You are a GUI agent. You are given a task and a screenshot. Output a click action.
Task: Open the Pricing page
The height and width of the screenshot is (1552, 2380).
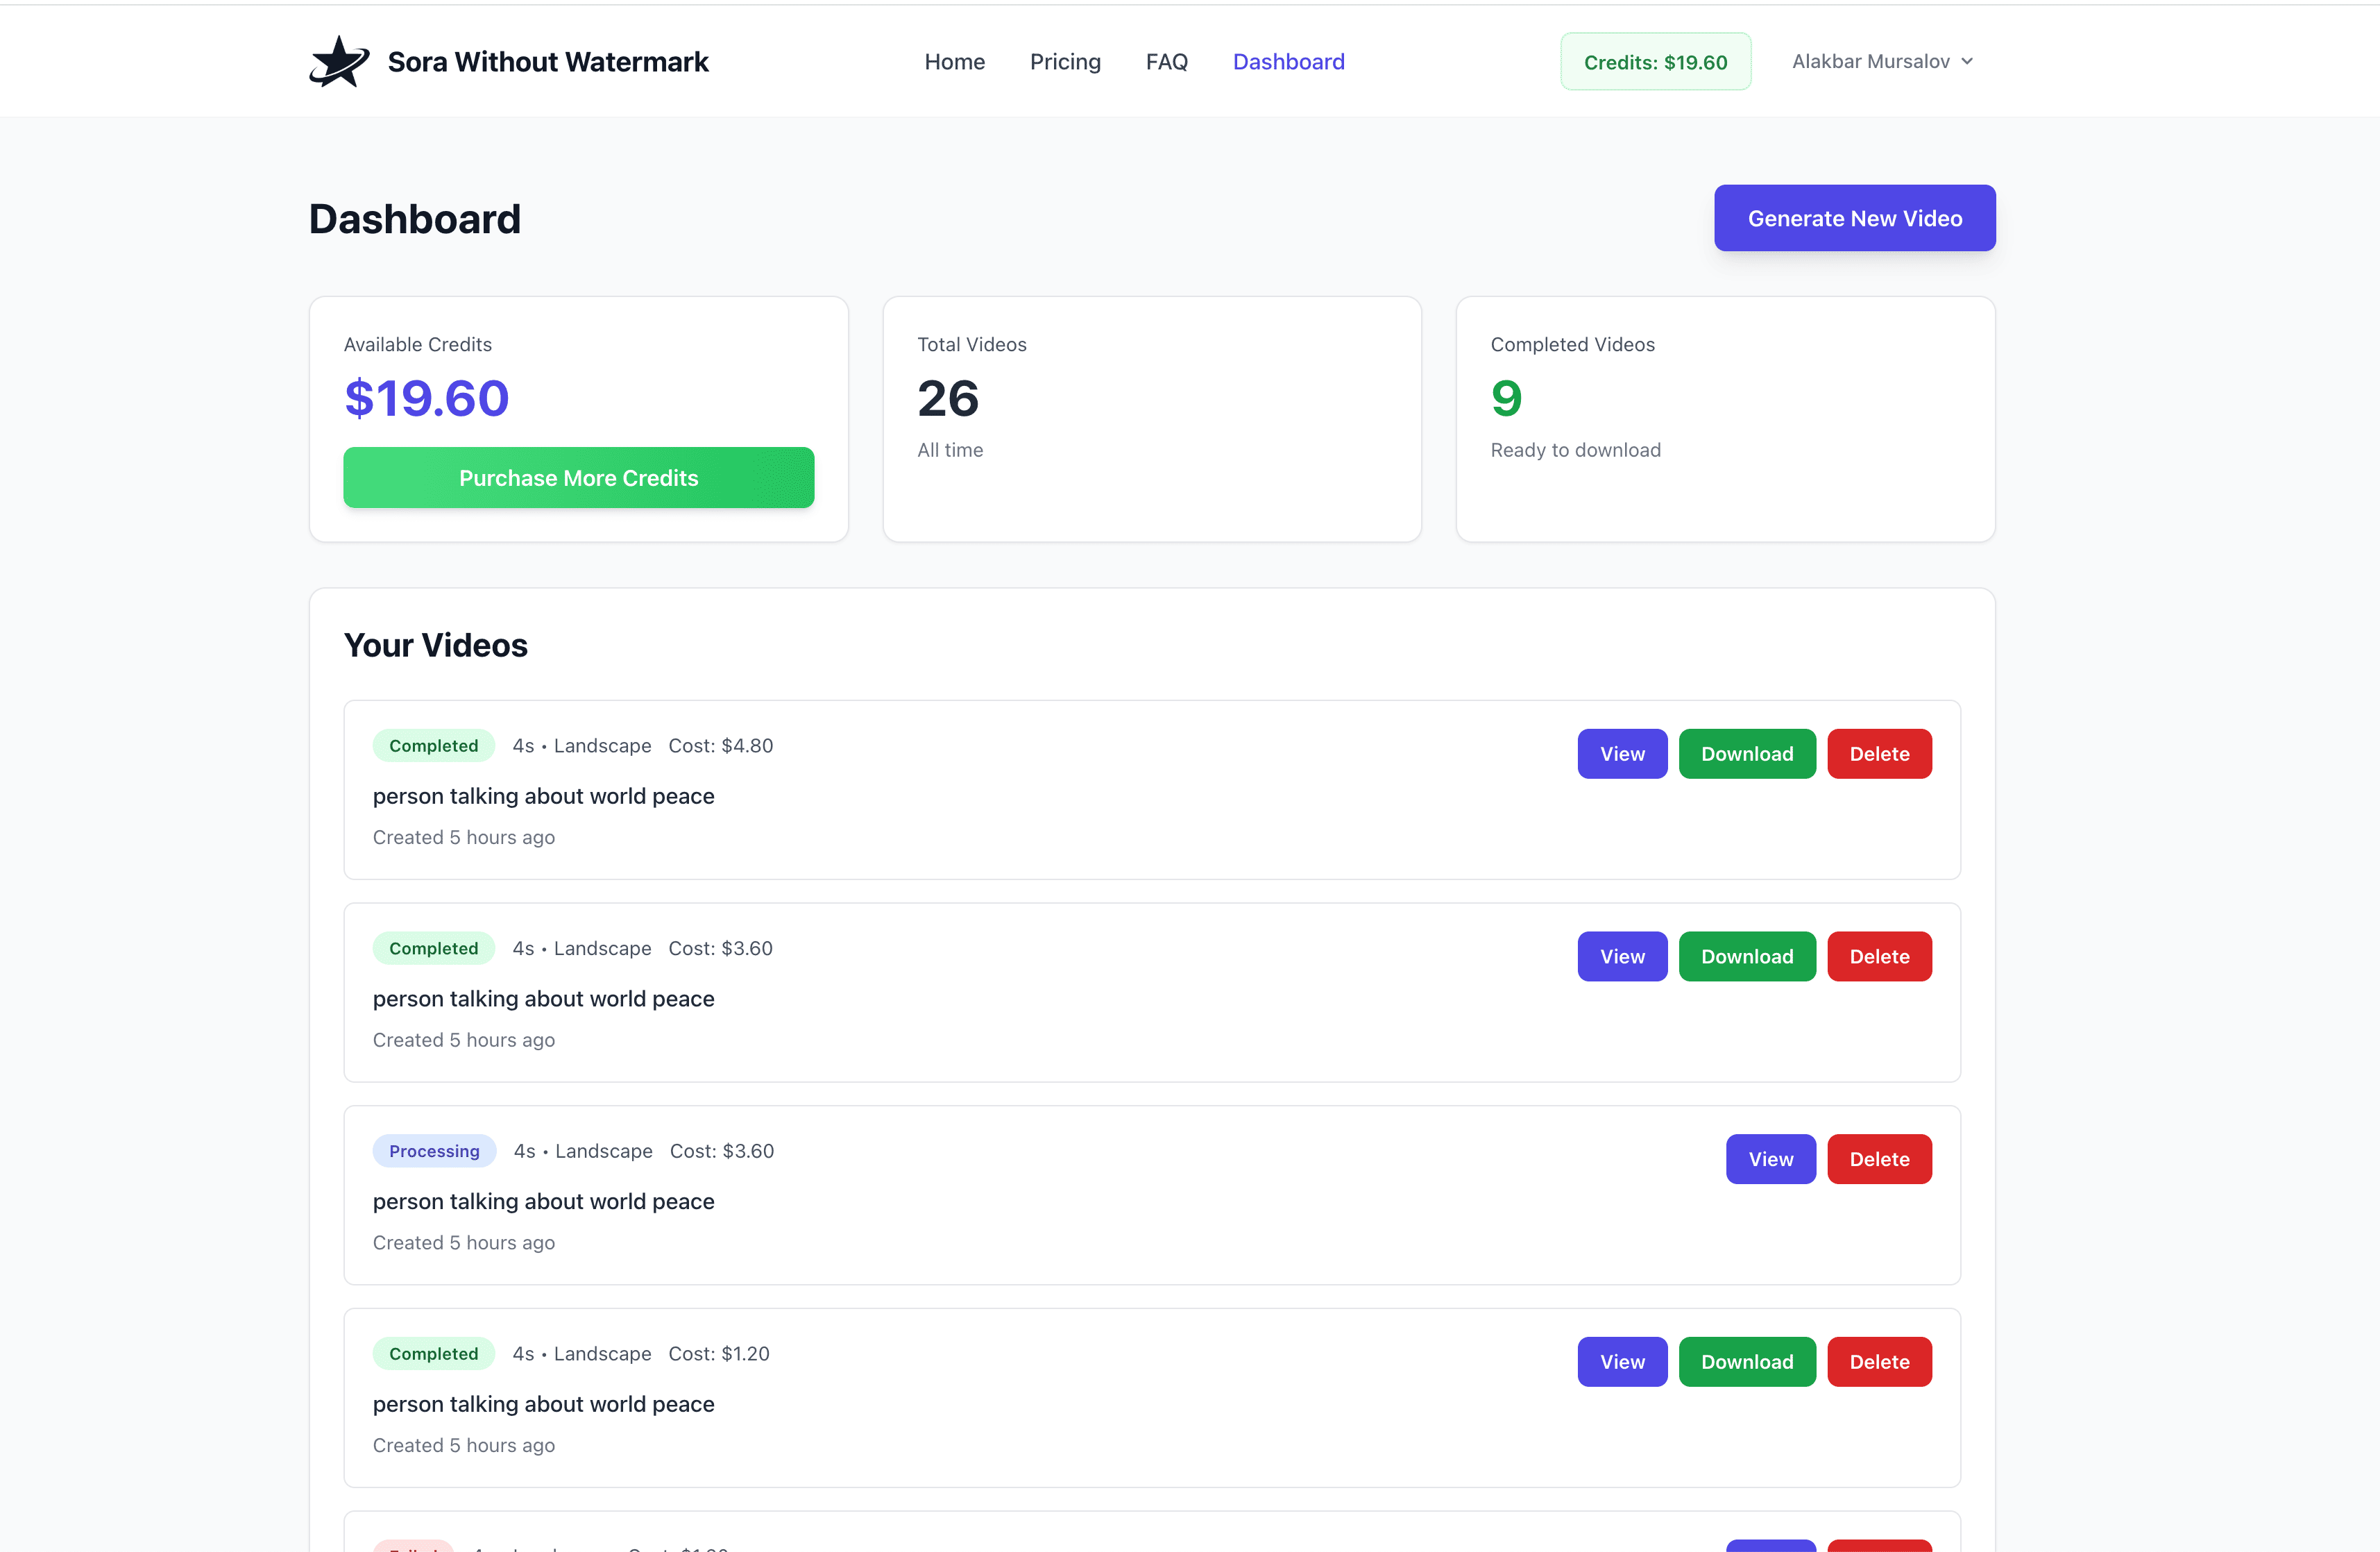(x=1065, y=62)
